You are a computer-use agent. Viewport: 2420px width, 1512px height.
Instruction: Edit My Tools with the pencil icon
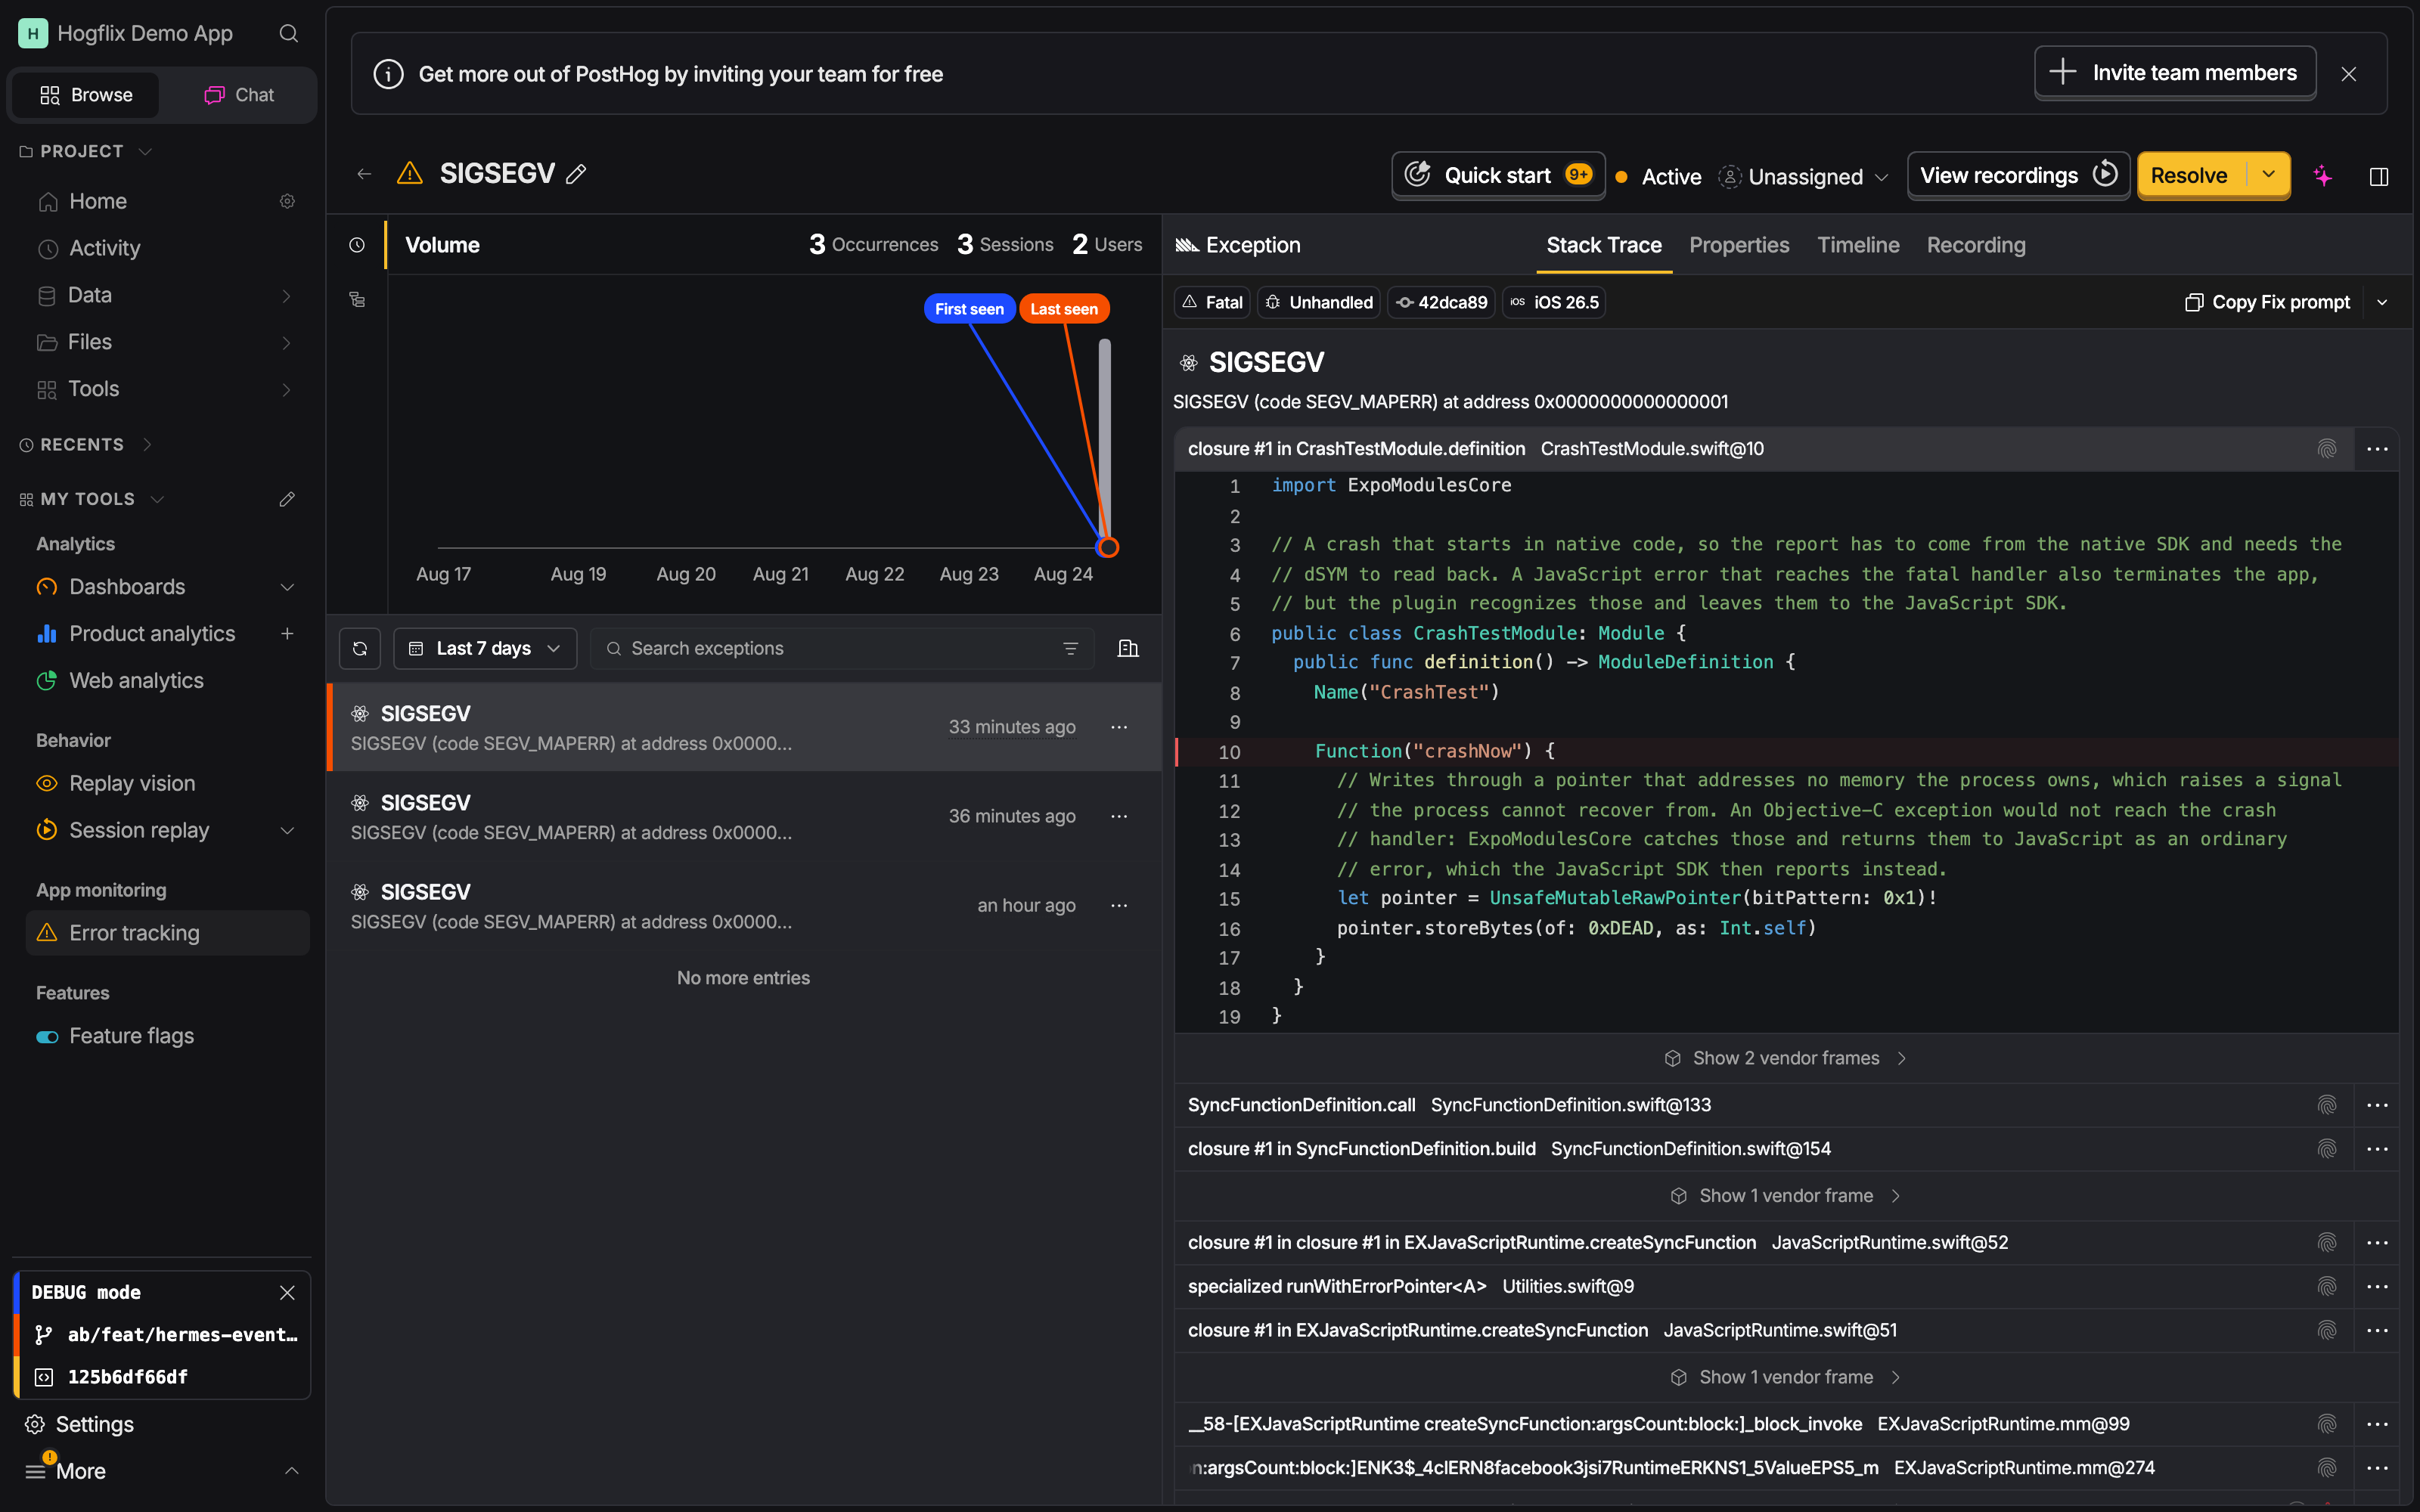(287, 499)
